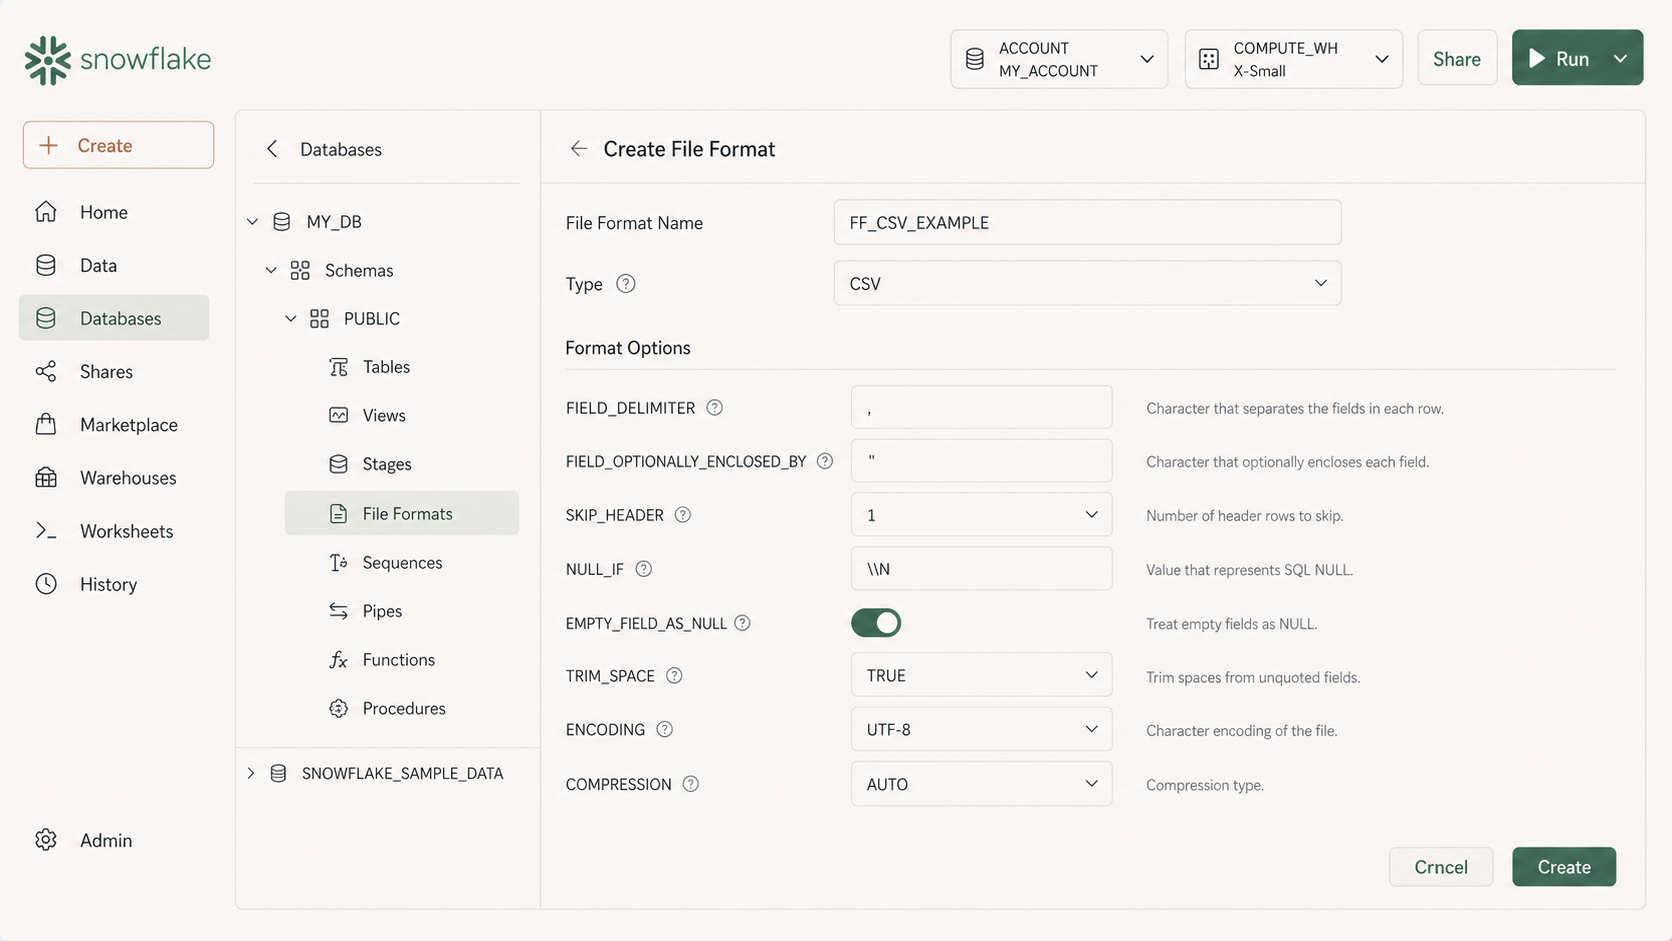Click the NULL_IF input field
This screenshot has height=941, width=1672.
[x=981, y=568]
